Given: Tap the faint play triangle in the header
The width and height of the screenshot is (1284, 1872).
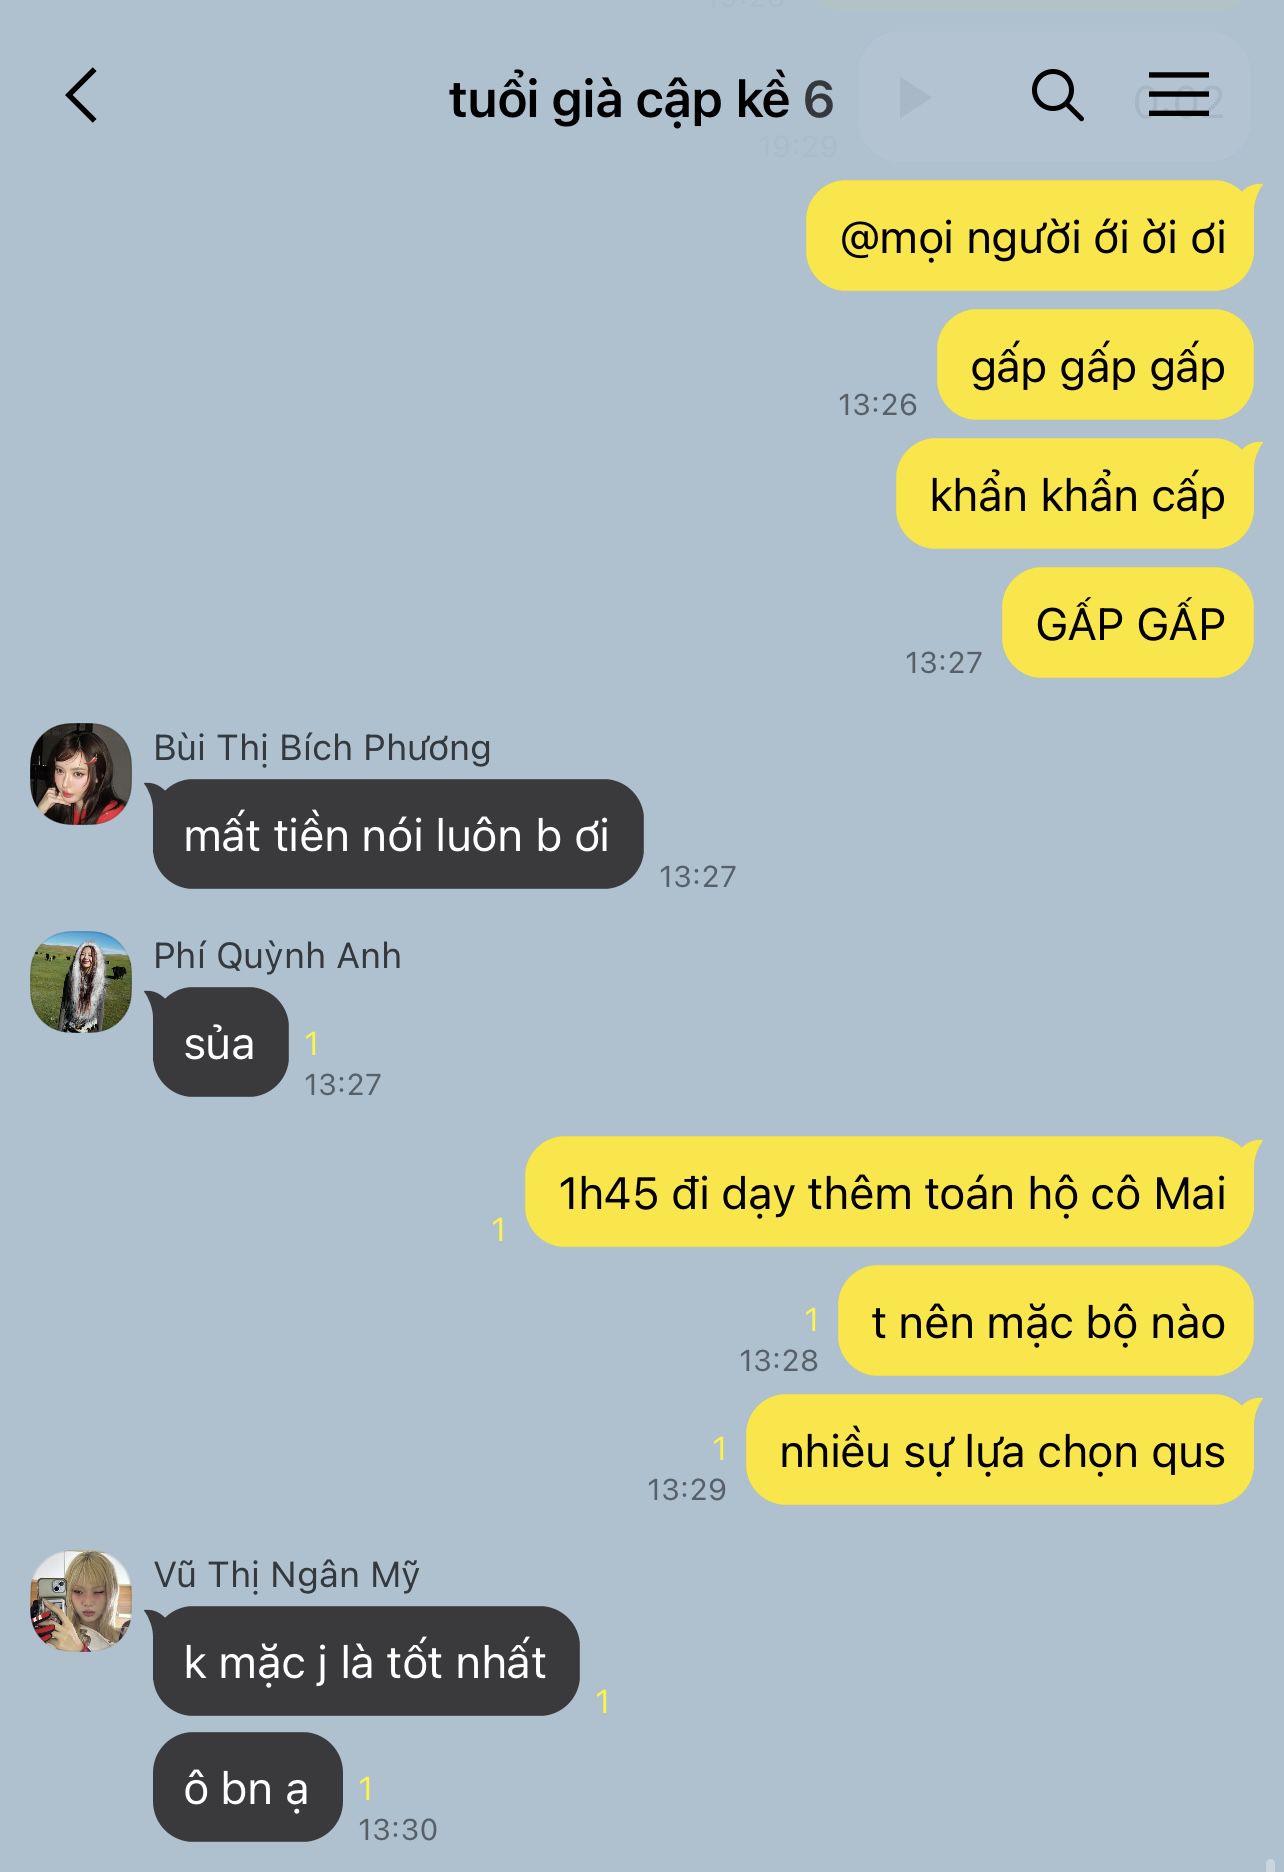Looking at the screenshot, I should [x=914, y=98].
